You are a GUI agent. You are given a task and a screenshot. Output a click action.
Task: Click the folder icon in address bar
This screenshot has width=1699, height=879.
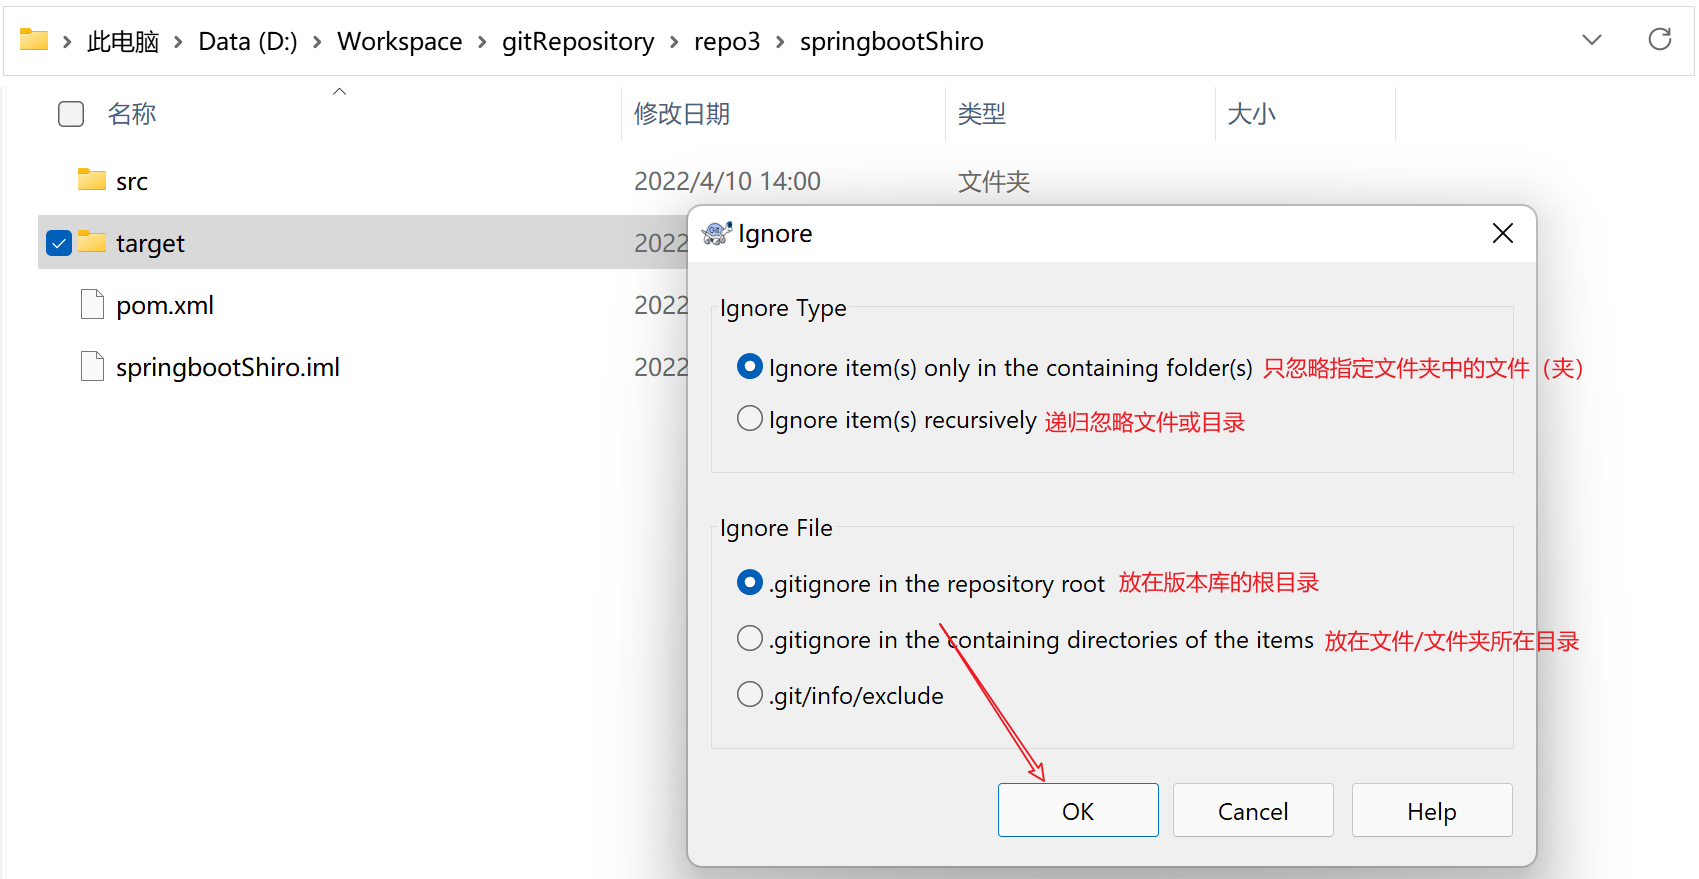click(34, 40)
